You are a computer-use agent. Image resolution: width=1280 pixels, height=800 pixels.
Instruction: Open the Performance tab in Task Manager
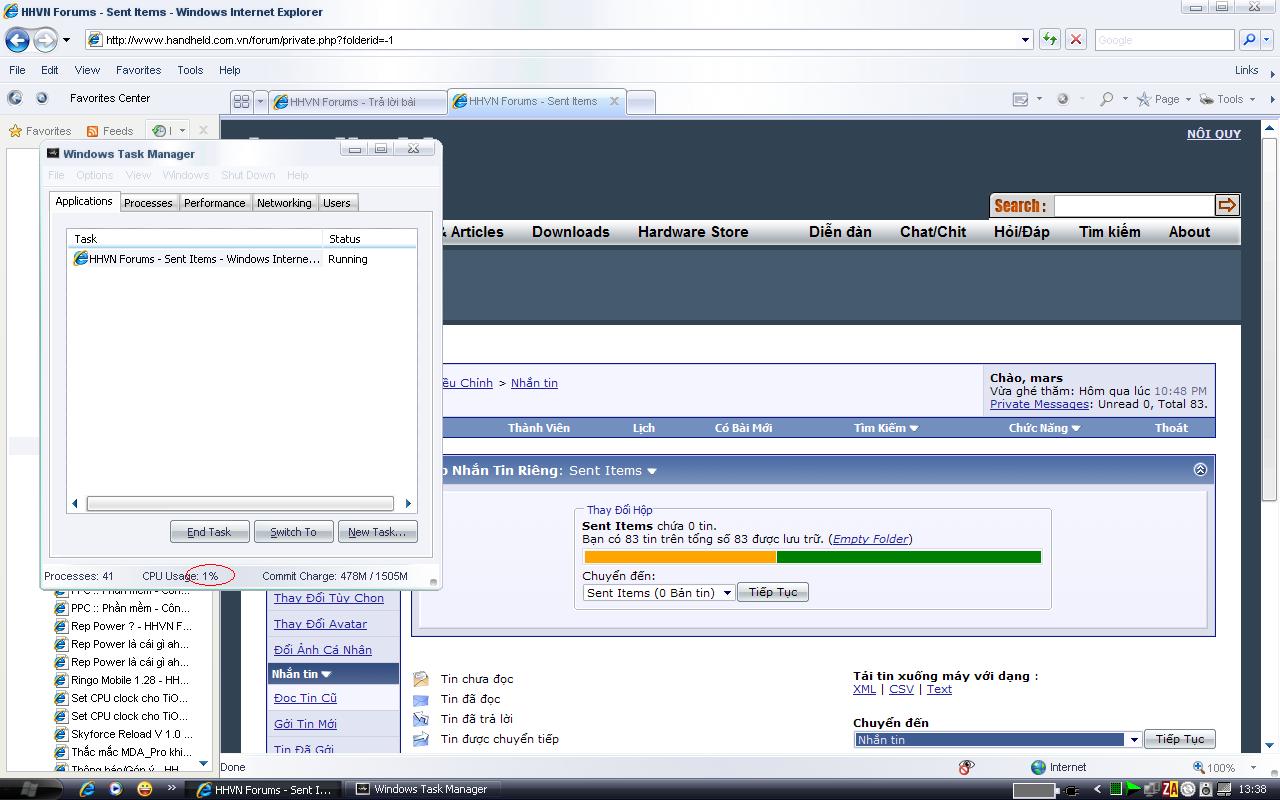[x=214, y=203]
